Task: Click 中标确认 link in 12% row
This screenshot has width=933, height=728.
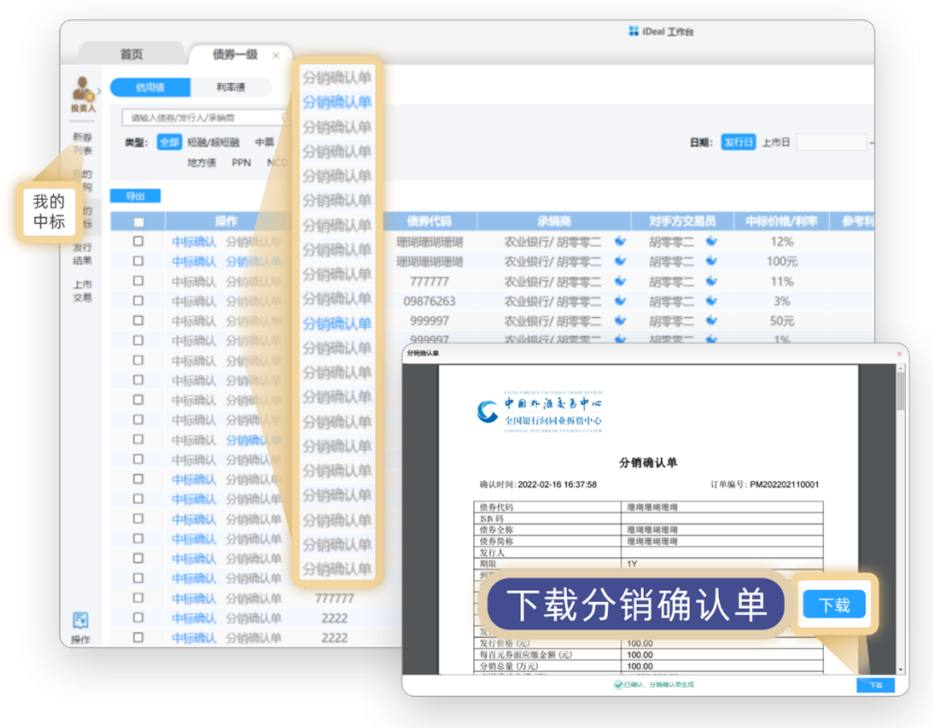Action: click(x=194, y=242)
